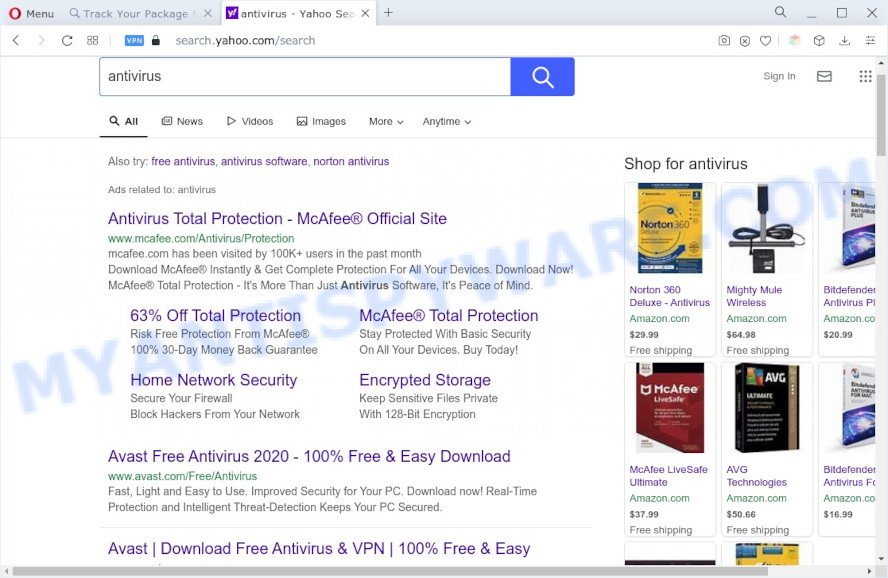Click the '$50.66' AVG price text
888x578 pixels.
click(741, 515)
